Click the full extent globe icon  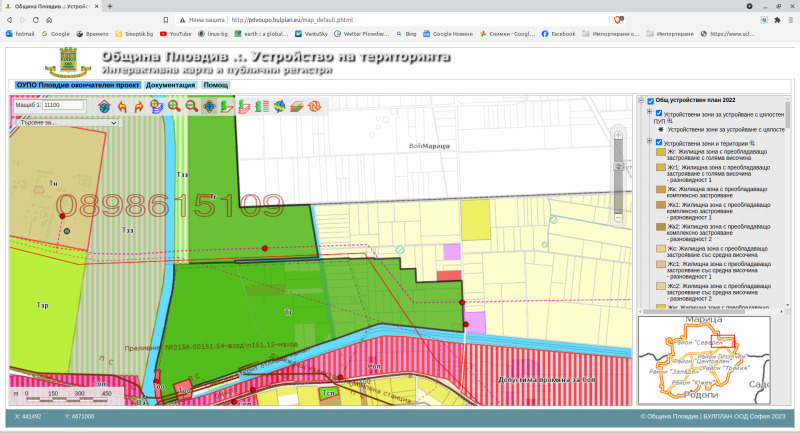click(x=104, y=105)
